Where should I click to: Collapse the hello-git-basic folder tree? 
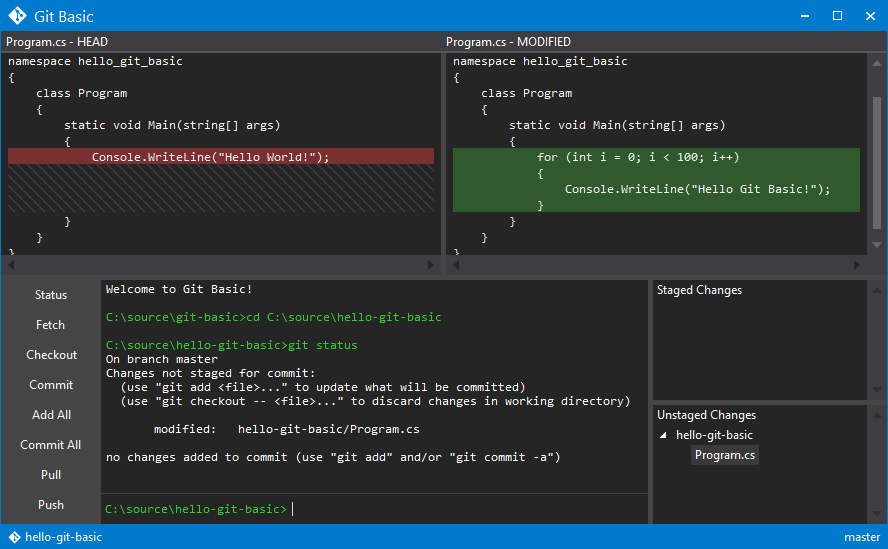point(663,435)
